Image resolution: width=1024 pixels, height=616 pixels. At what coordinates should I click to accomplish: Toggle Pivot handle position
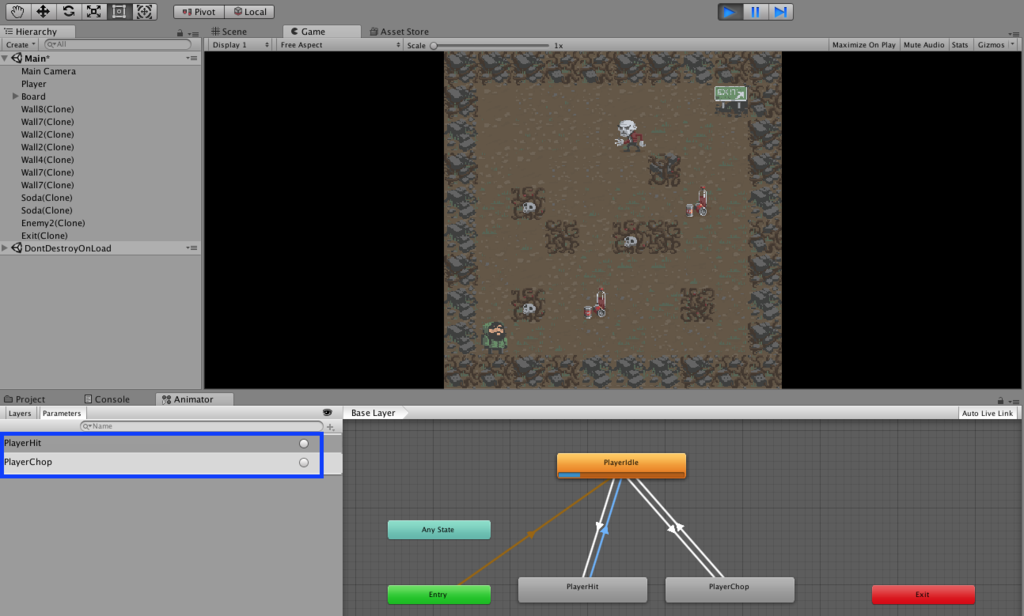point(199,12)
